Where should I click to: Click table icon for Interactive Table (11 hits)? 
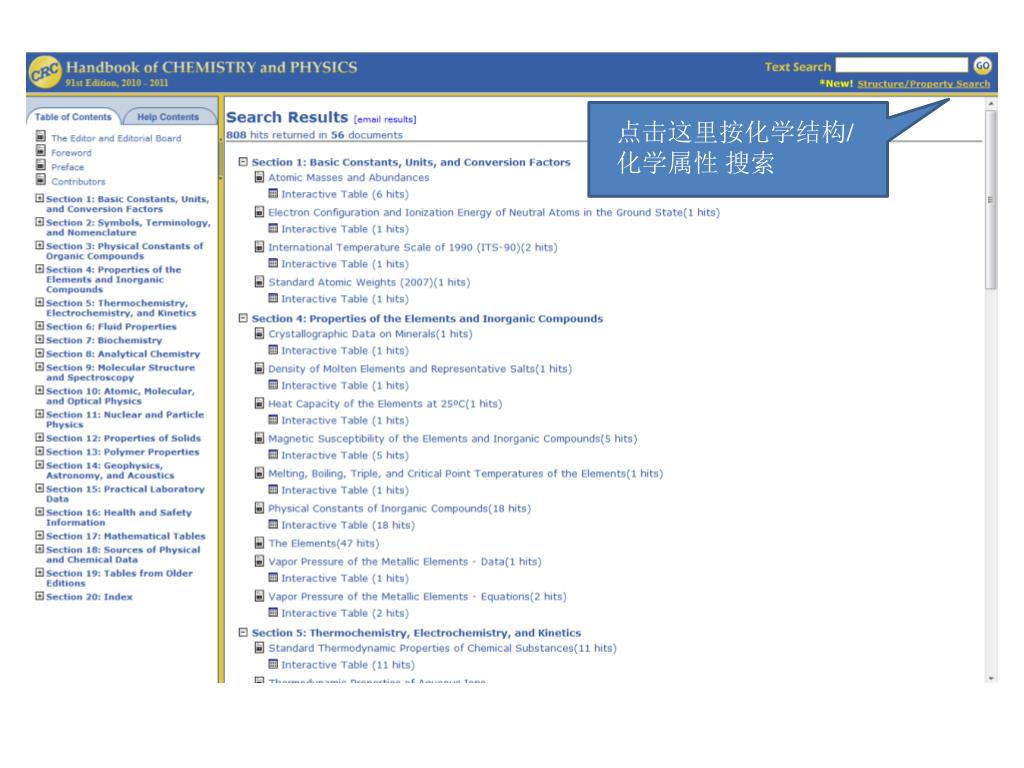coord(273,664)
